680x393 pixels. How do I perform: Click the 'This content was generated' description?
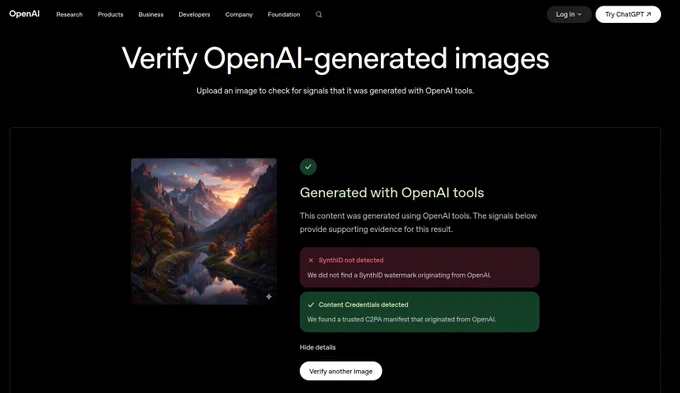tap(418, 223)
